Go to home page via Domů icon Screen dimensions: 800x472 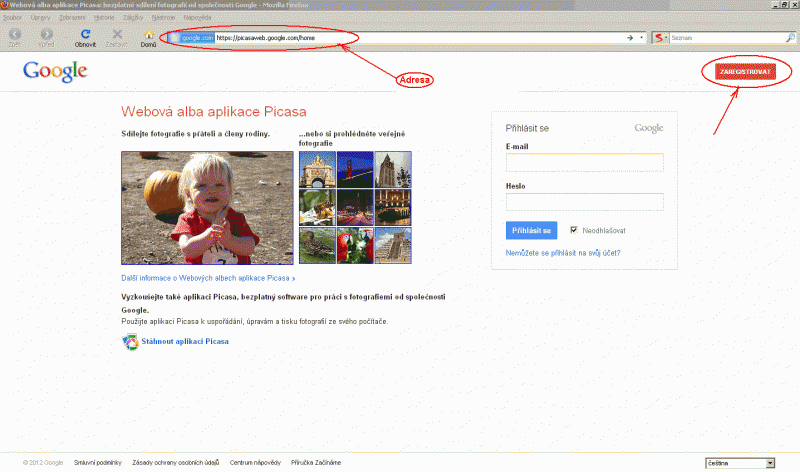pyautogui.click(x=148, y=34)
